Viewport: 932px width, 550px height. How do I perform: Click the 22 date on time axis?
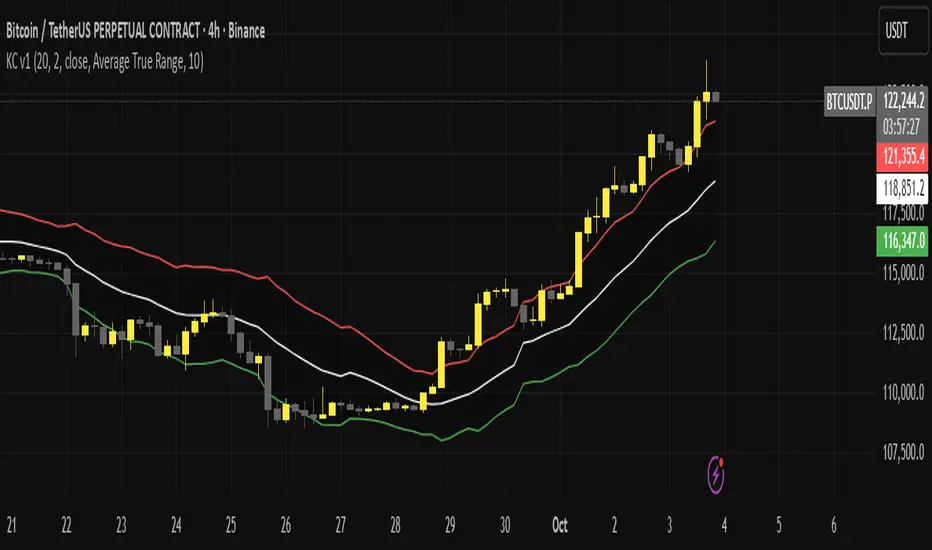click(66, 525)
